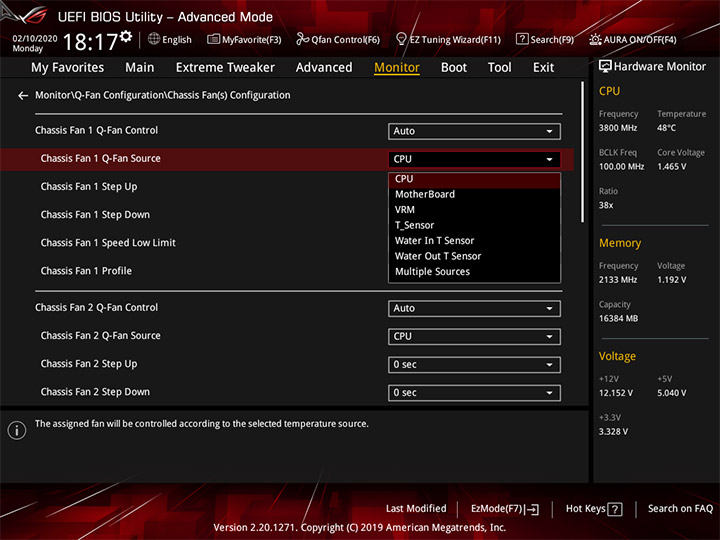
Task: Click core voltage value 1.465 V
Action: point(671,167)
